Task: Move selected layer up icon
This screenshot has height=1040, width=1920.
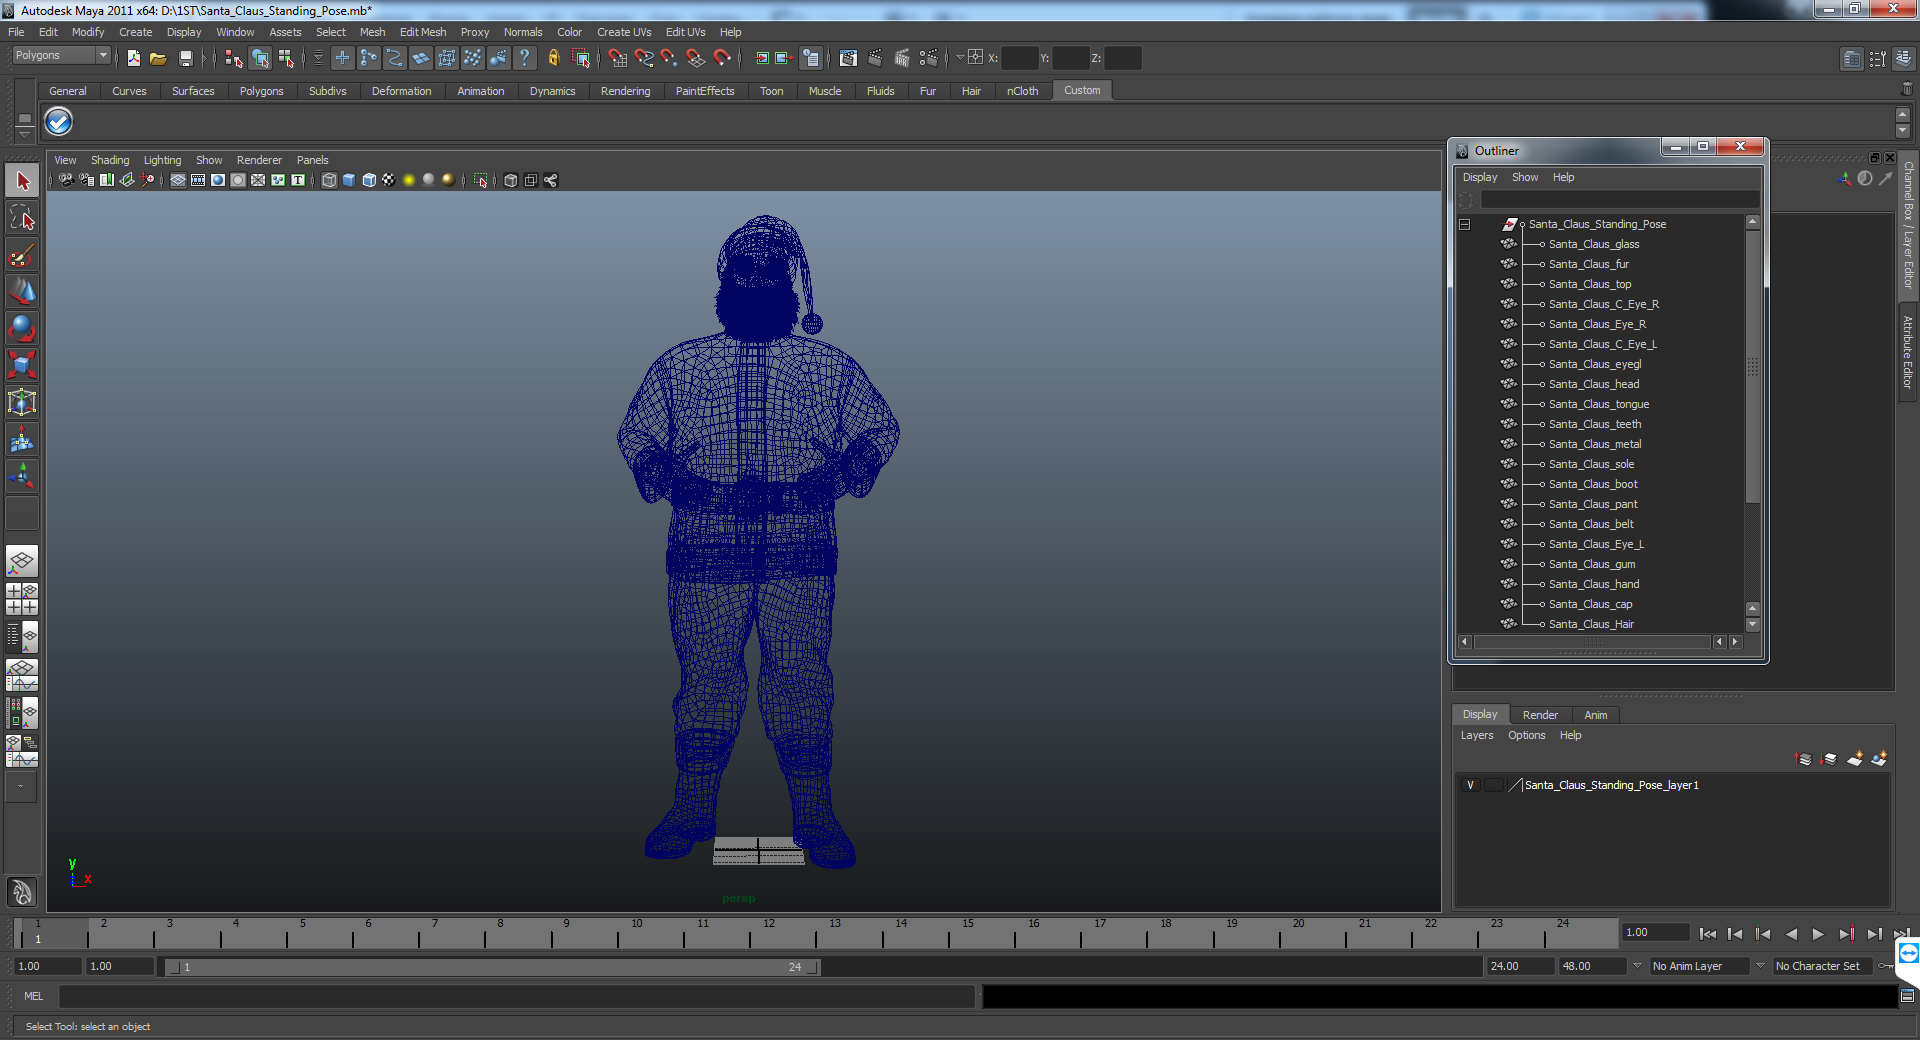Action: [x=1804, y=759]
